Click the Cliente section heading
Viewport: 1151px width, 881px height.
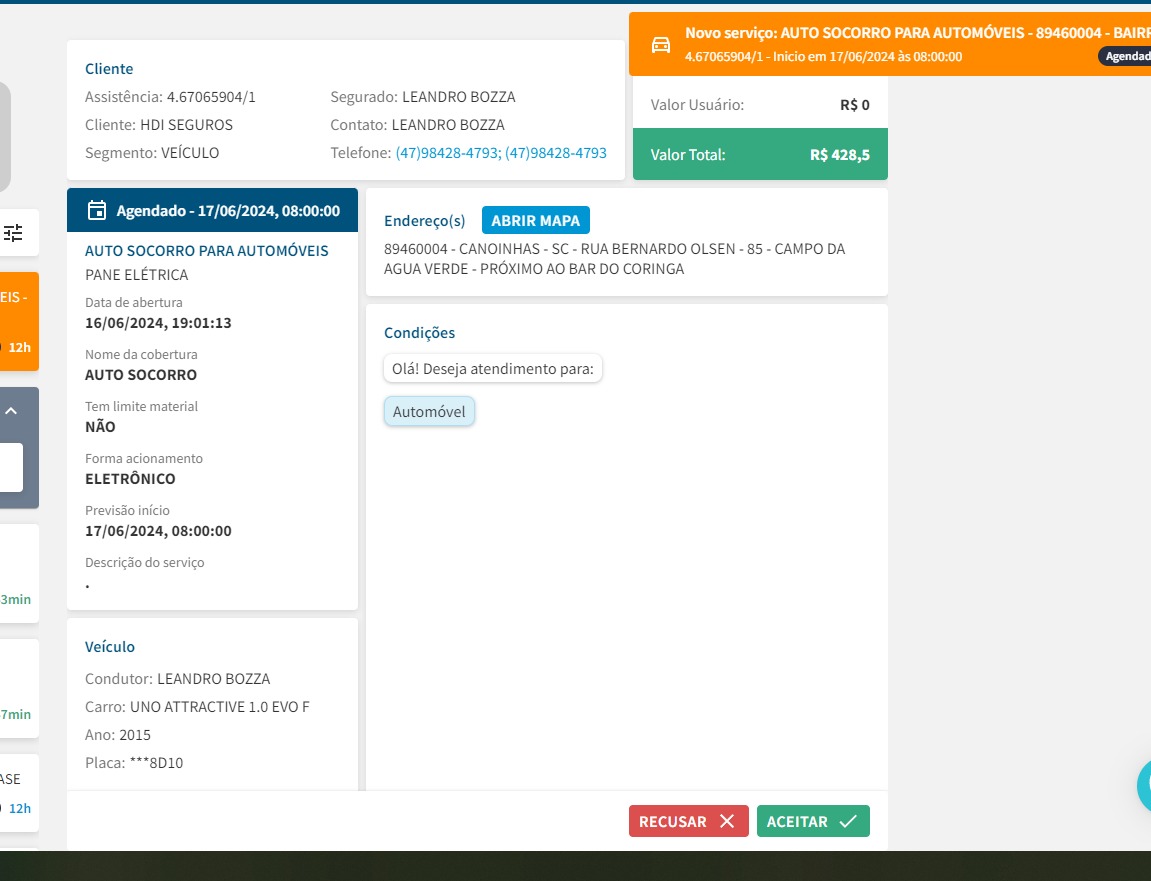click(x=109, y=69)
